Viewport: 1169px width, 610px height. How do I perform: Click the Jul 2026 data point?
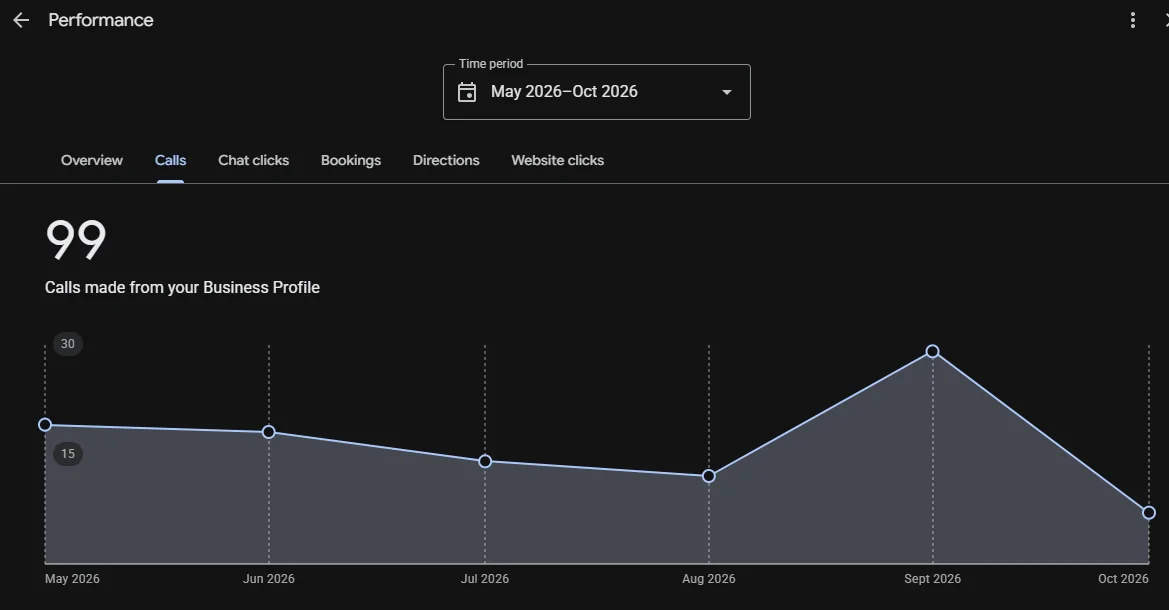[x=485, y=462]
